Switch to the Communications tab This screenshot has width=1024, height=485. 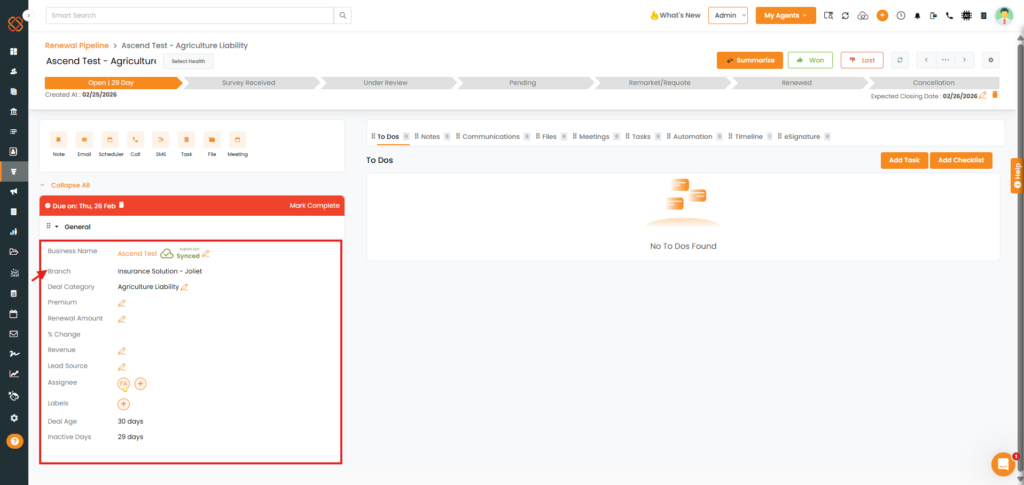point(490,136)
